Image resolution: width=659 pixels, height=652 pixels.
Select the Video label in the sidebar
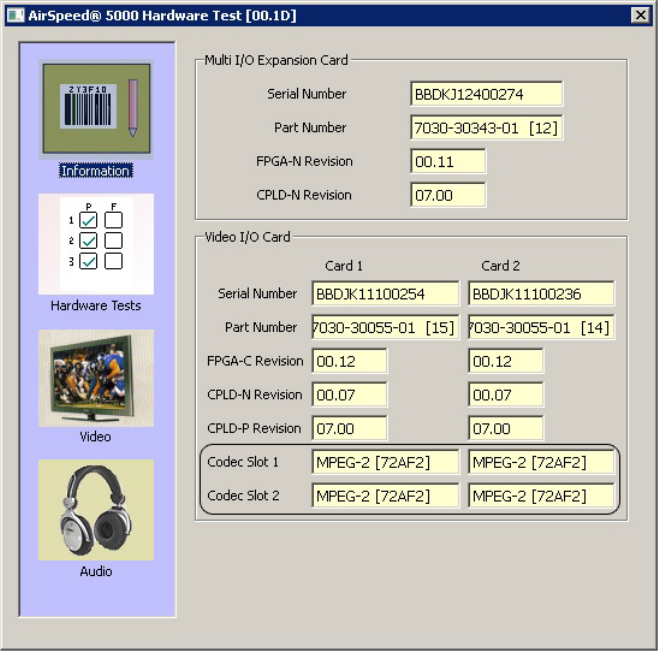[96, 437]
